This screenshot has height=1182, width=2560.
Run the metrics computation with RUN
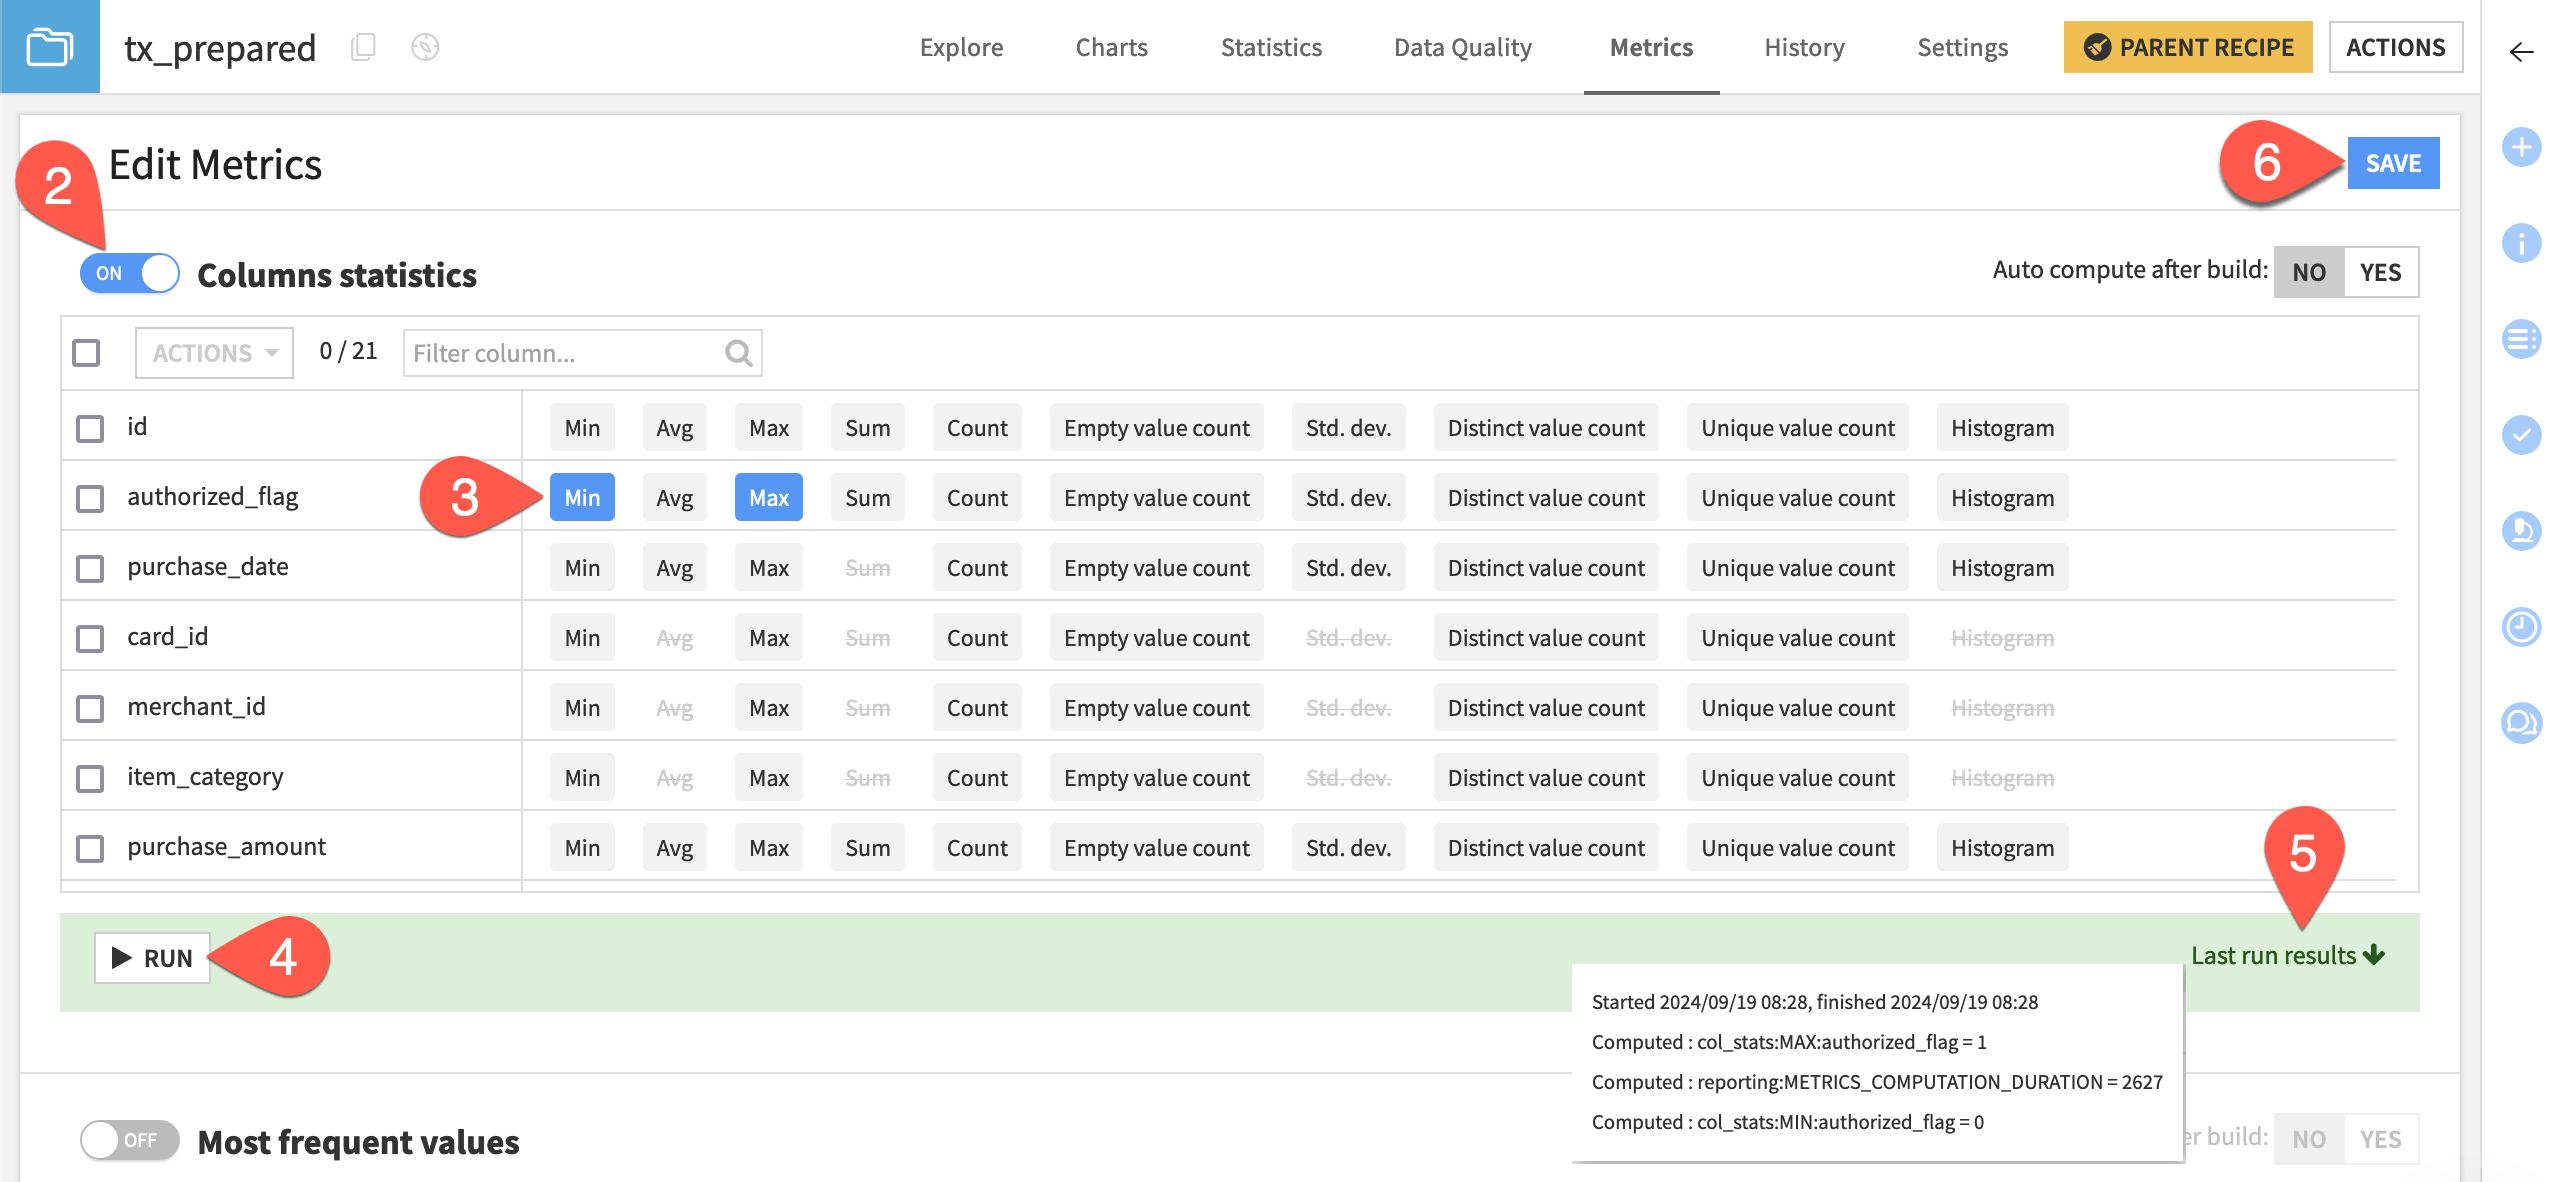coord(151,957)
